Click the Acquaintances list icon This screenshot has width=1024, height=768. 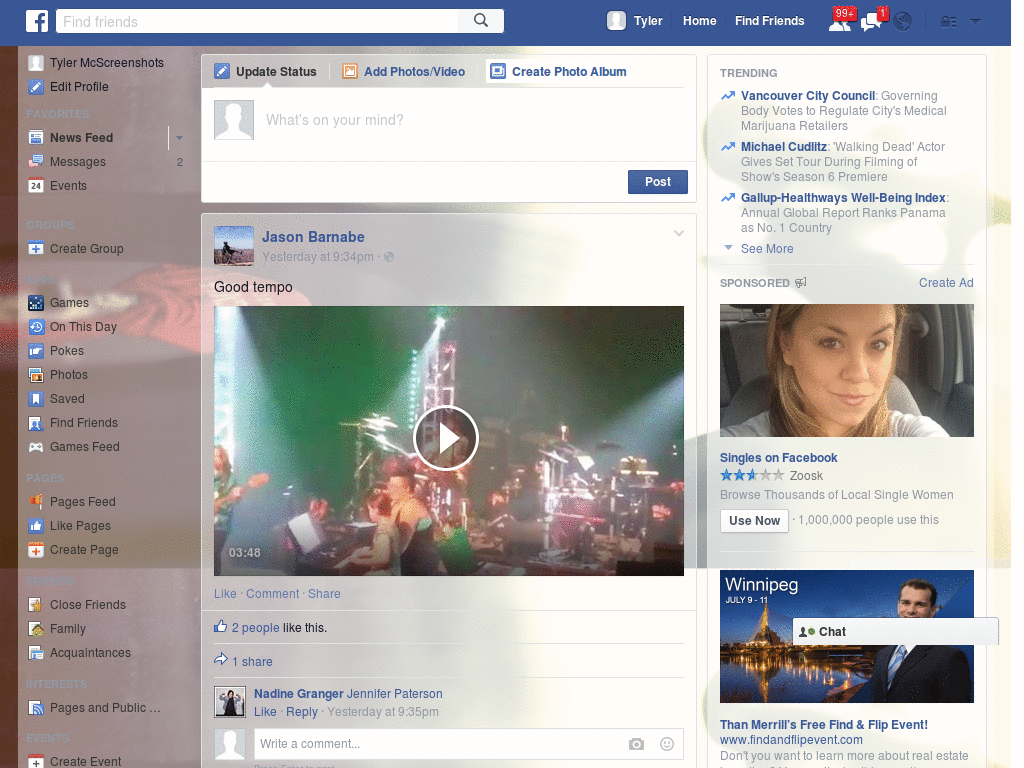pyautogui.click(x=36, y=653)
